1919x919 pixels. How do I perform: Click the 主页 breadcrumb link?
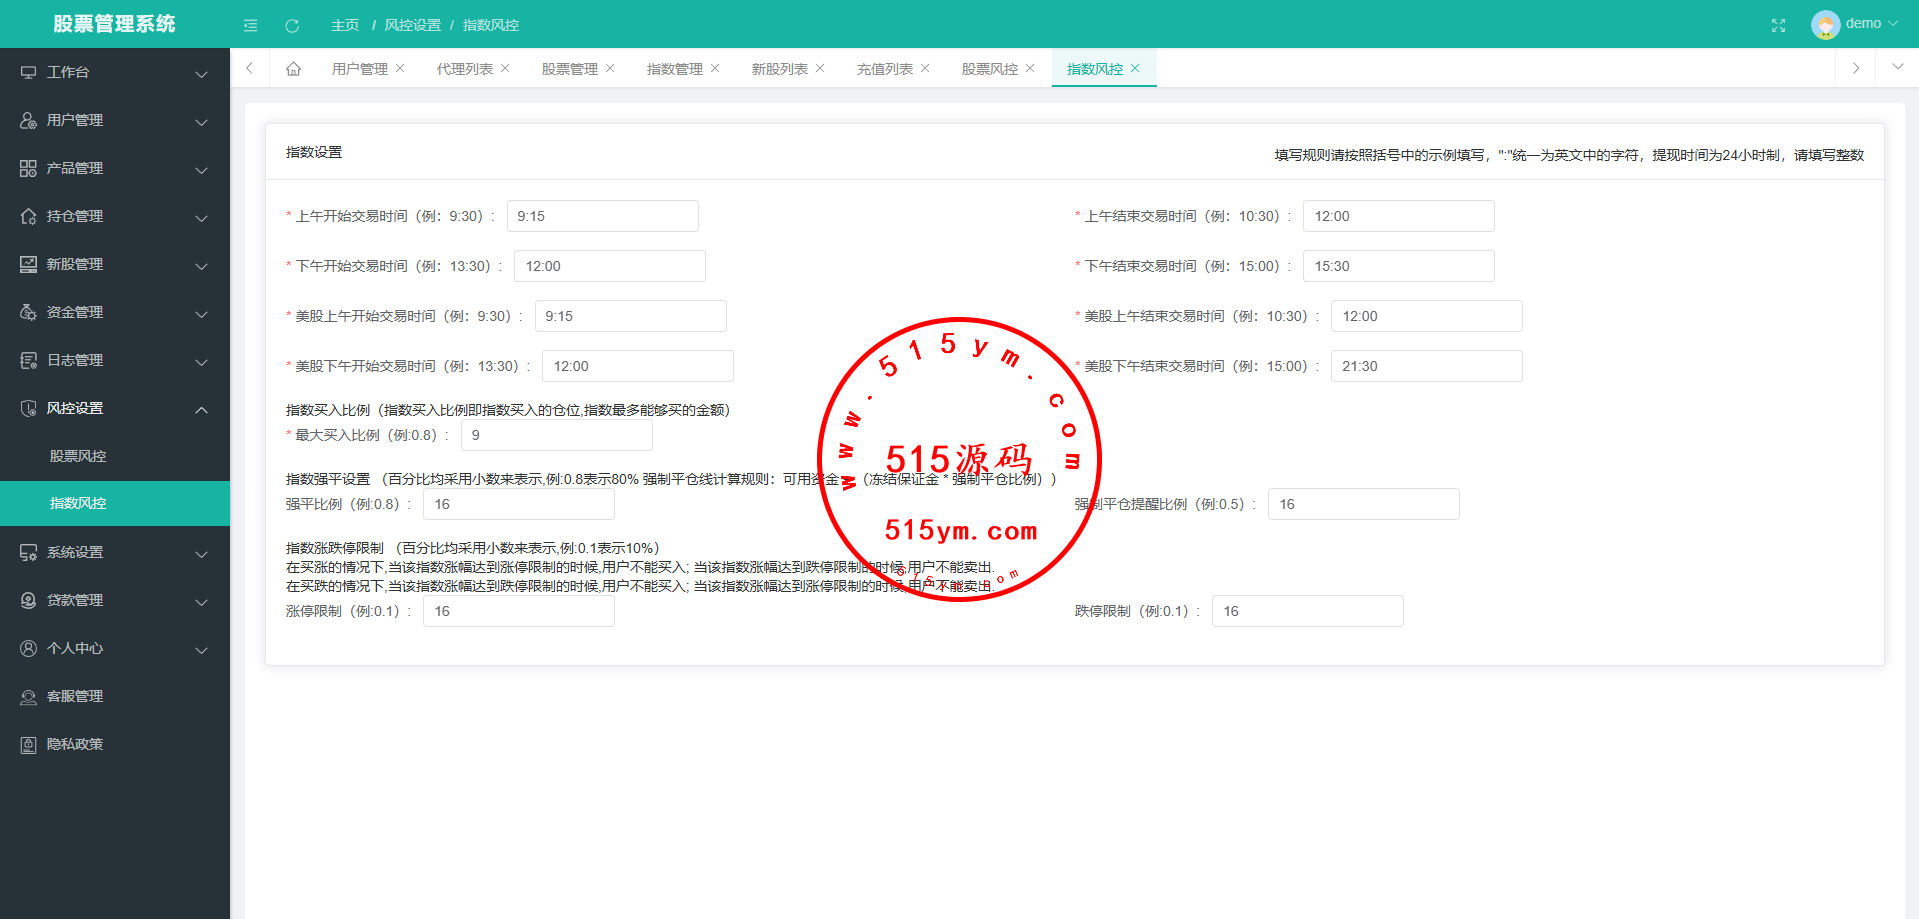[x=345, y=25]
